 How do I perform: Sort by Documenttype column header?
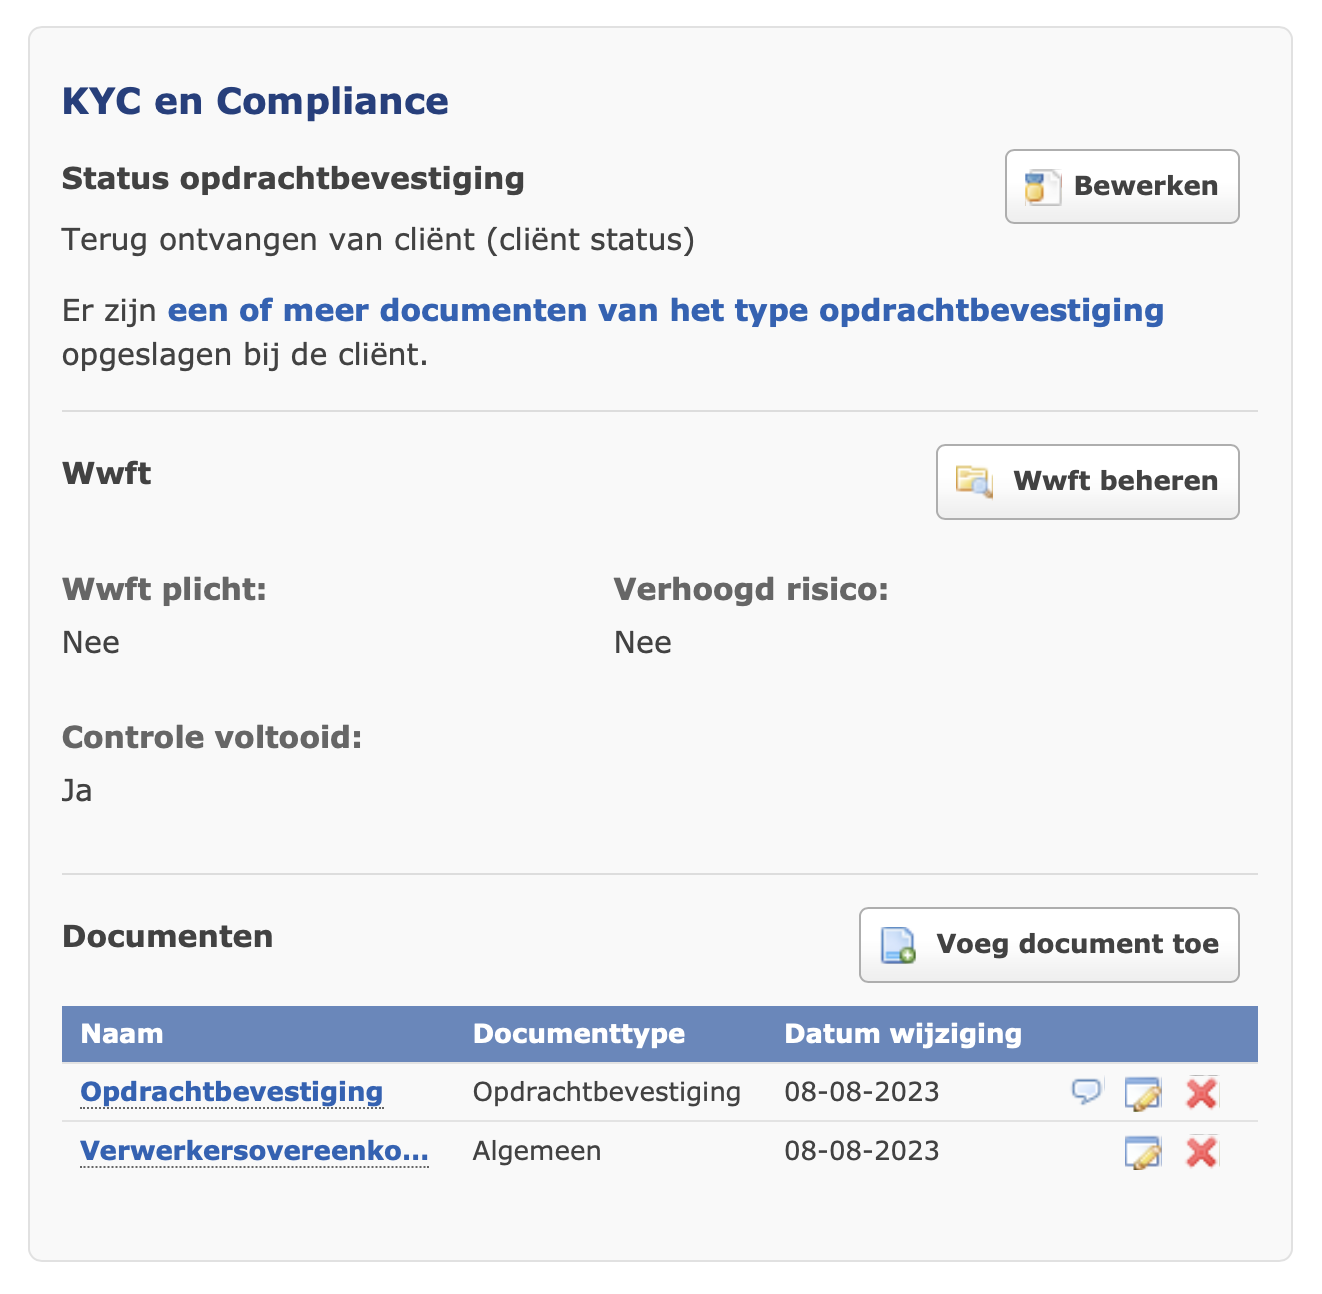579,1033
